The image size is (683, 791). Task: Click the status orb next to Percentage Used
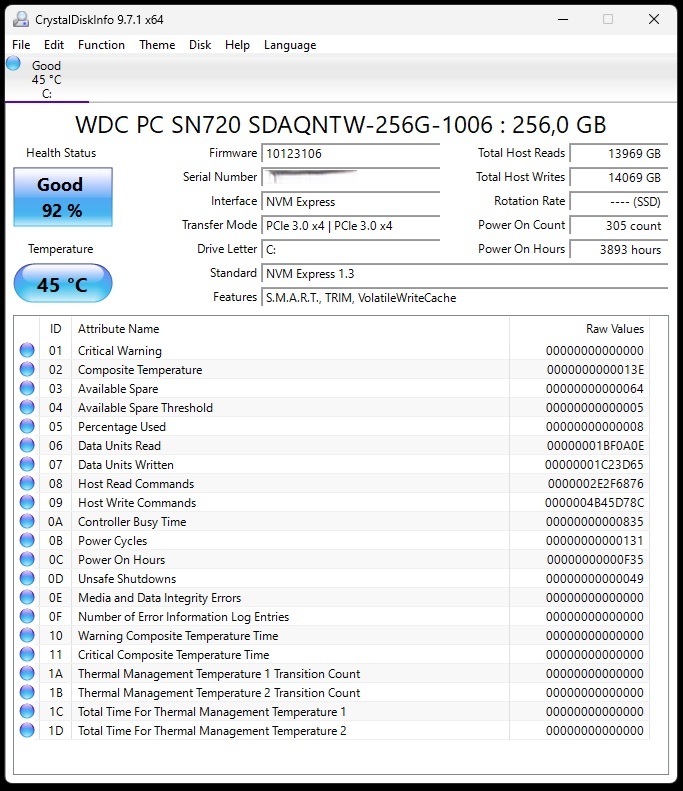pos(27,427)
